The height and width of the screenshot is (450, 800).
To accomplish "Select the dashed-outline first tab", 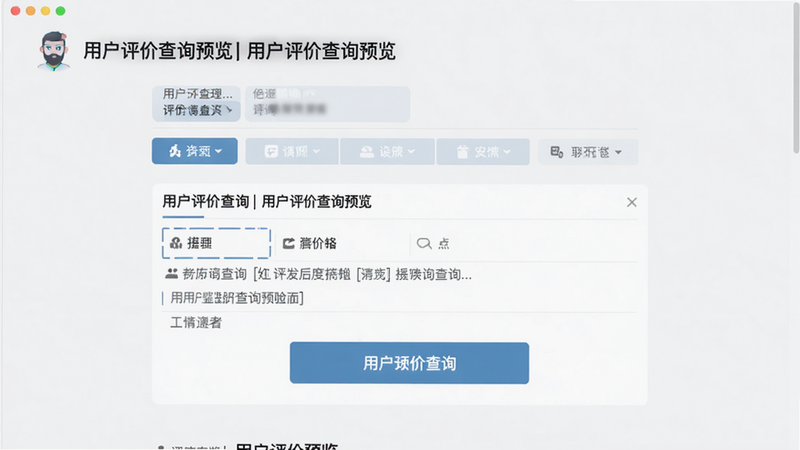I will click(x=216, y=243).
